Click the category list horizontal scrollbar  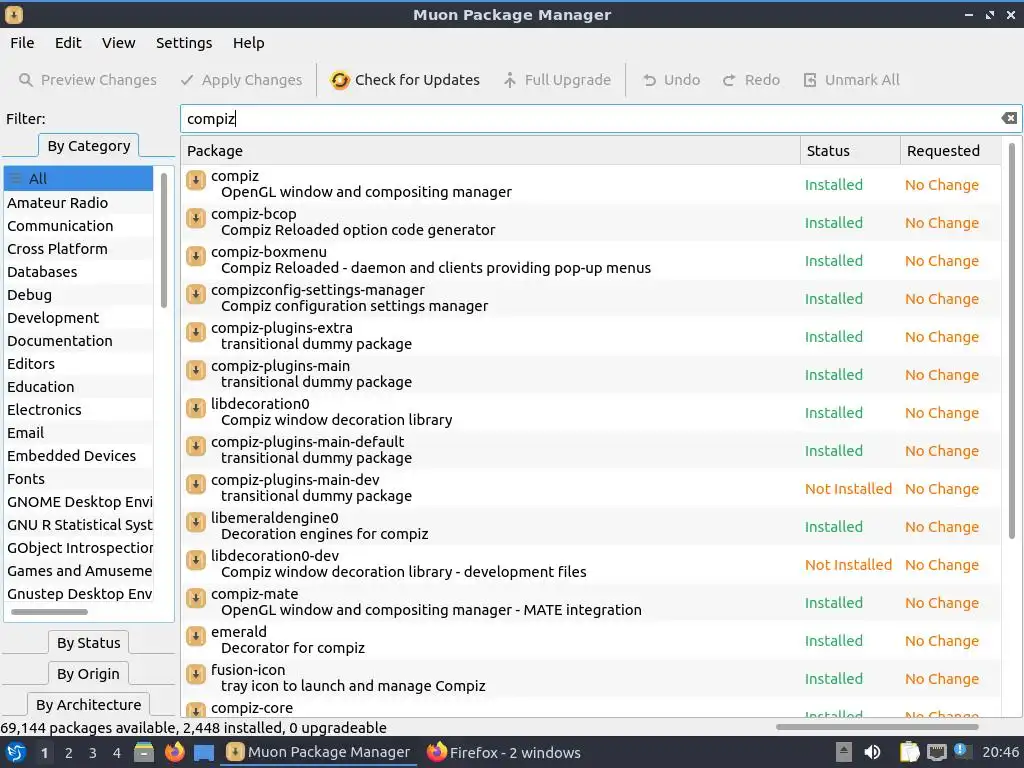tap(50, 612)
